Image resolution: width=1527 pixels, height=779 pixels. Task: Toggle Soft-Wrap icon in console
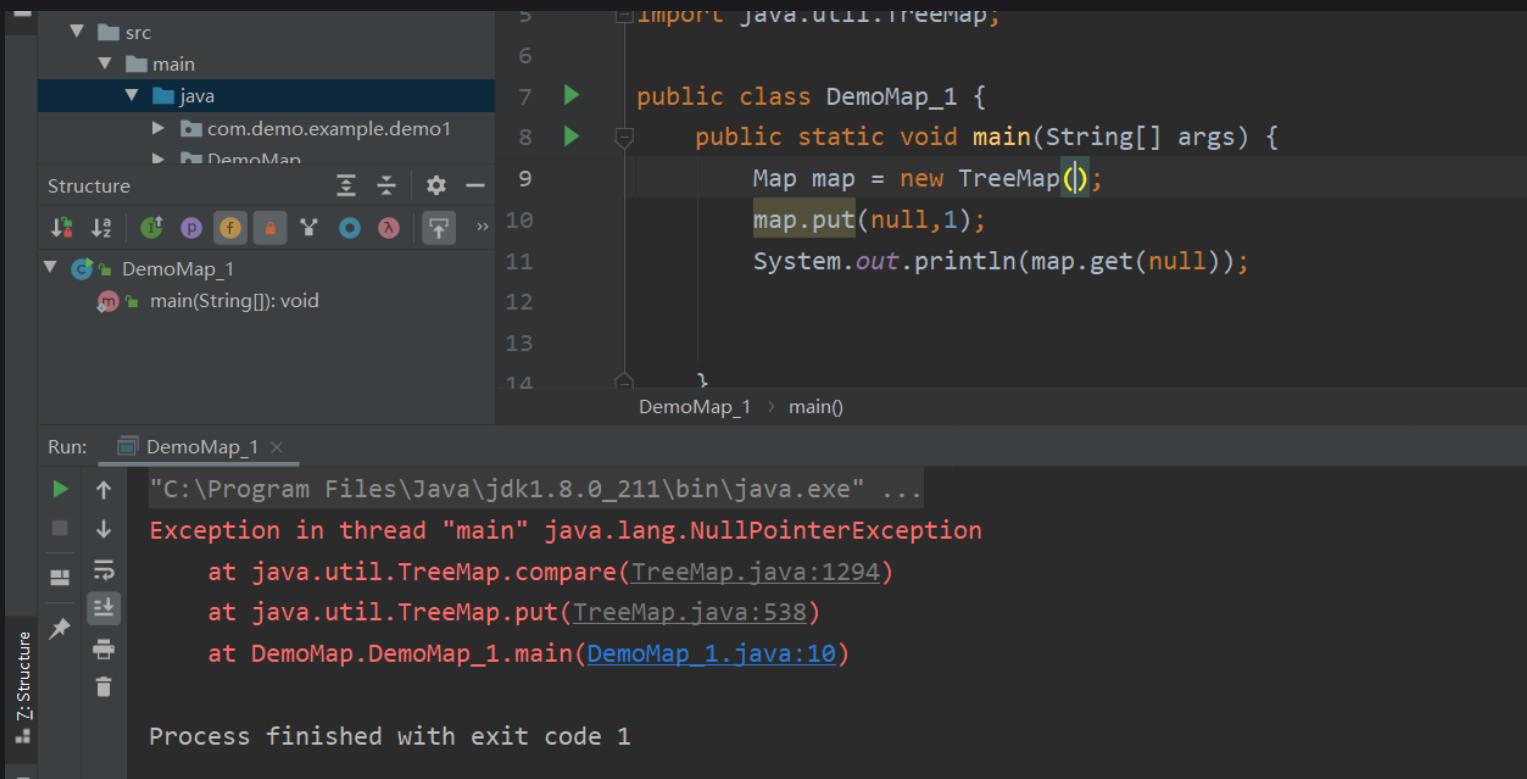click(x=103, y=570)
